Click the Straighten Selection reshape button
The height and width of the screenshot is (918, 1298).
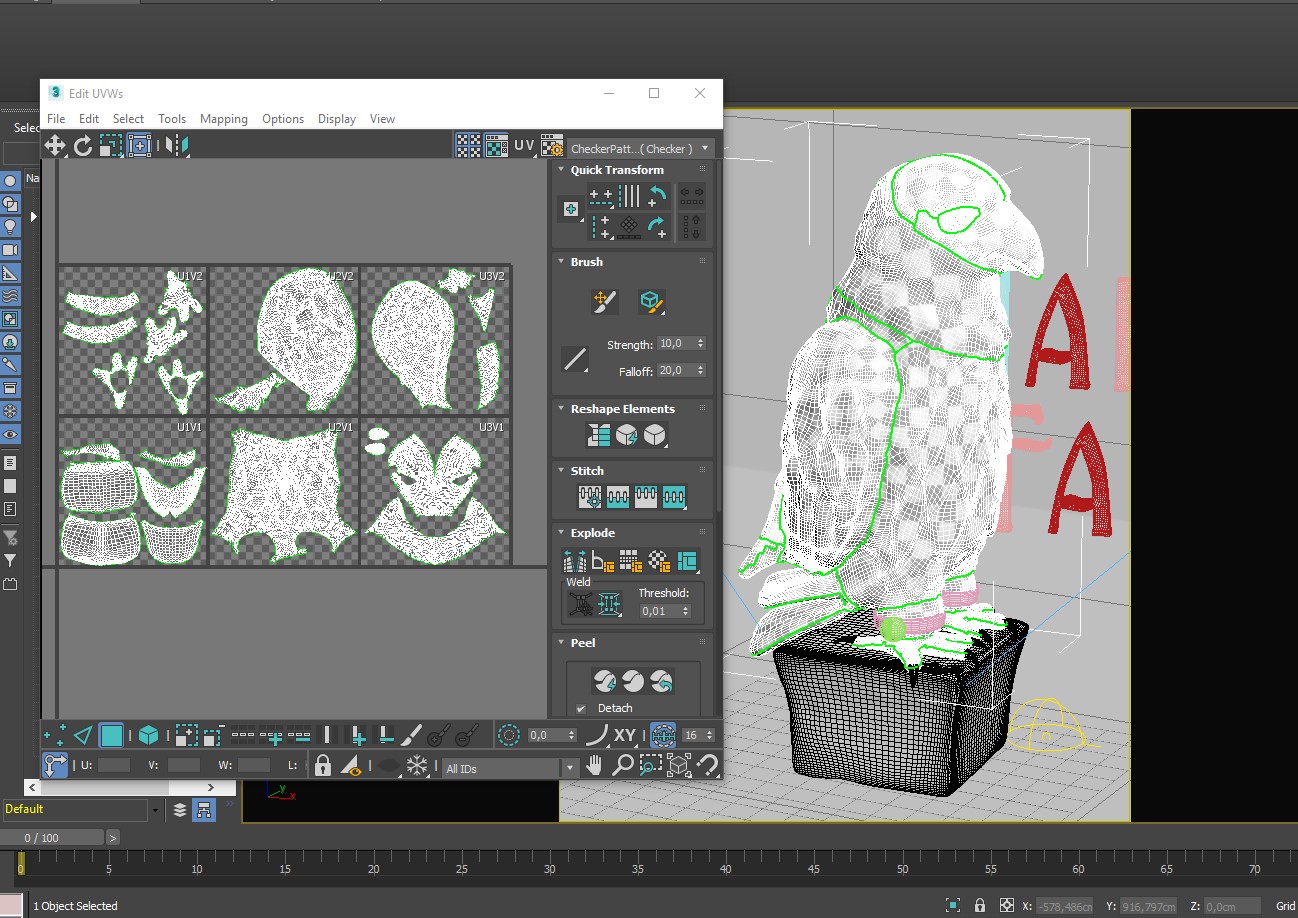[x=598, y=435]
